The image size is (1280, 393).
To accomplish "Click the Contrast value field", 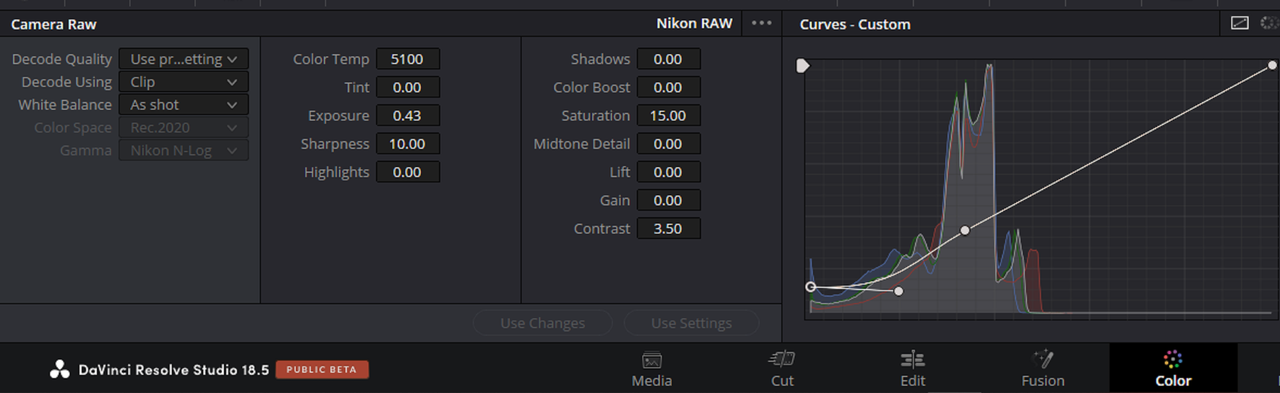I will (668, 229).
